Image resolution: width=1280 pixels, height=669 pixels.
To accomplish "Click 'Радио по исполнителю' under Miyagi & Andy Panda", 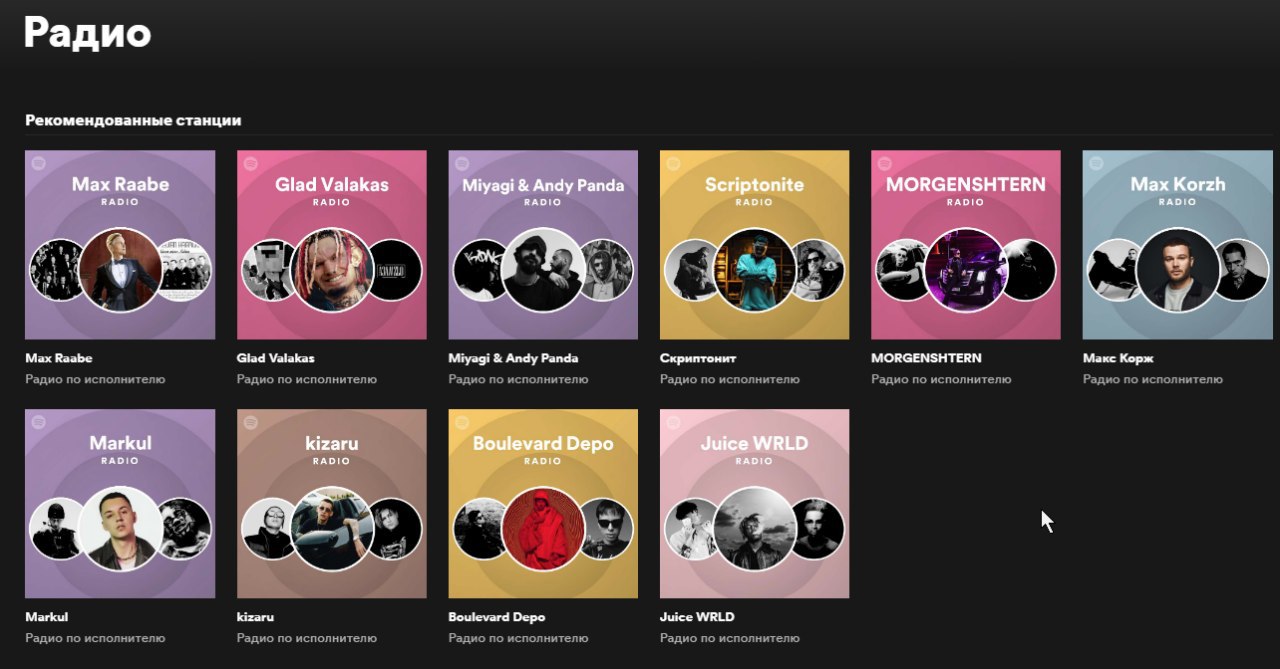I will 518,380.
